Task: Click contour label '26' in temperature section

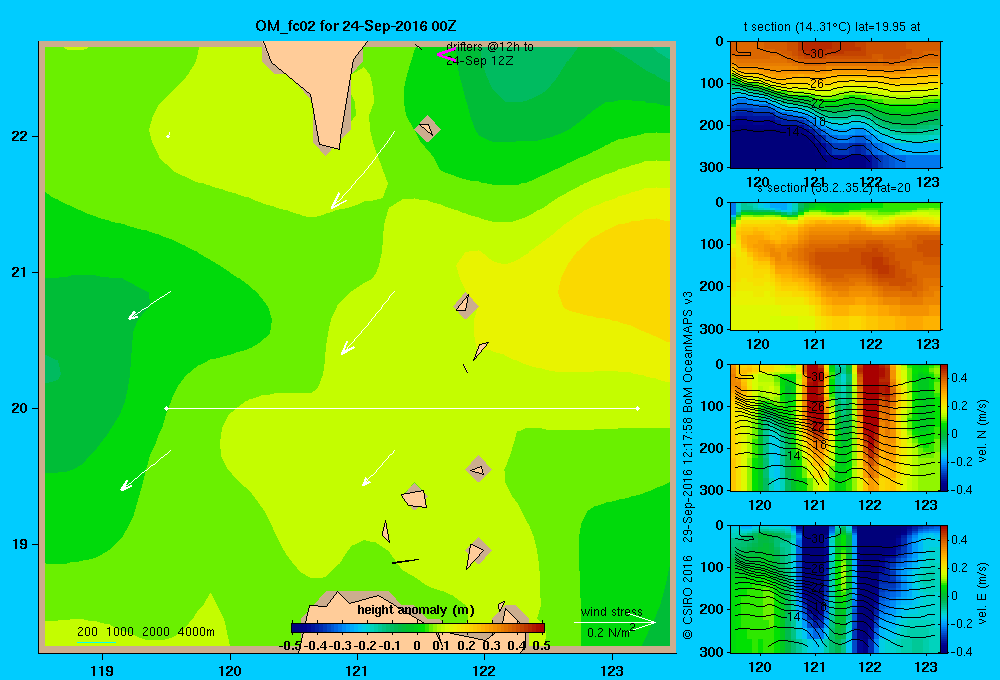Action: pyautogui.click(x=817, y=84)
